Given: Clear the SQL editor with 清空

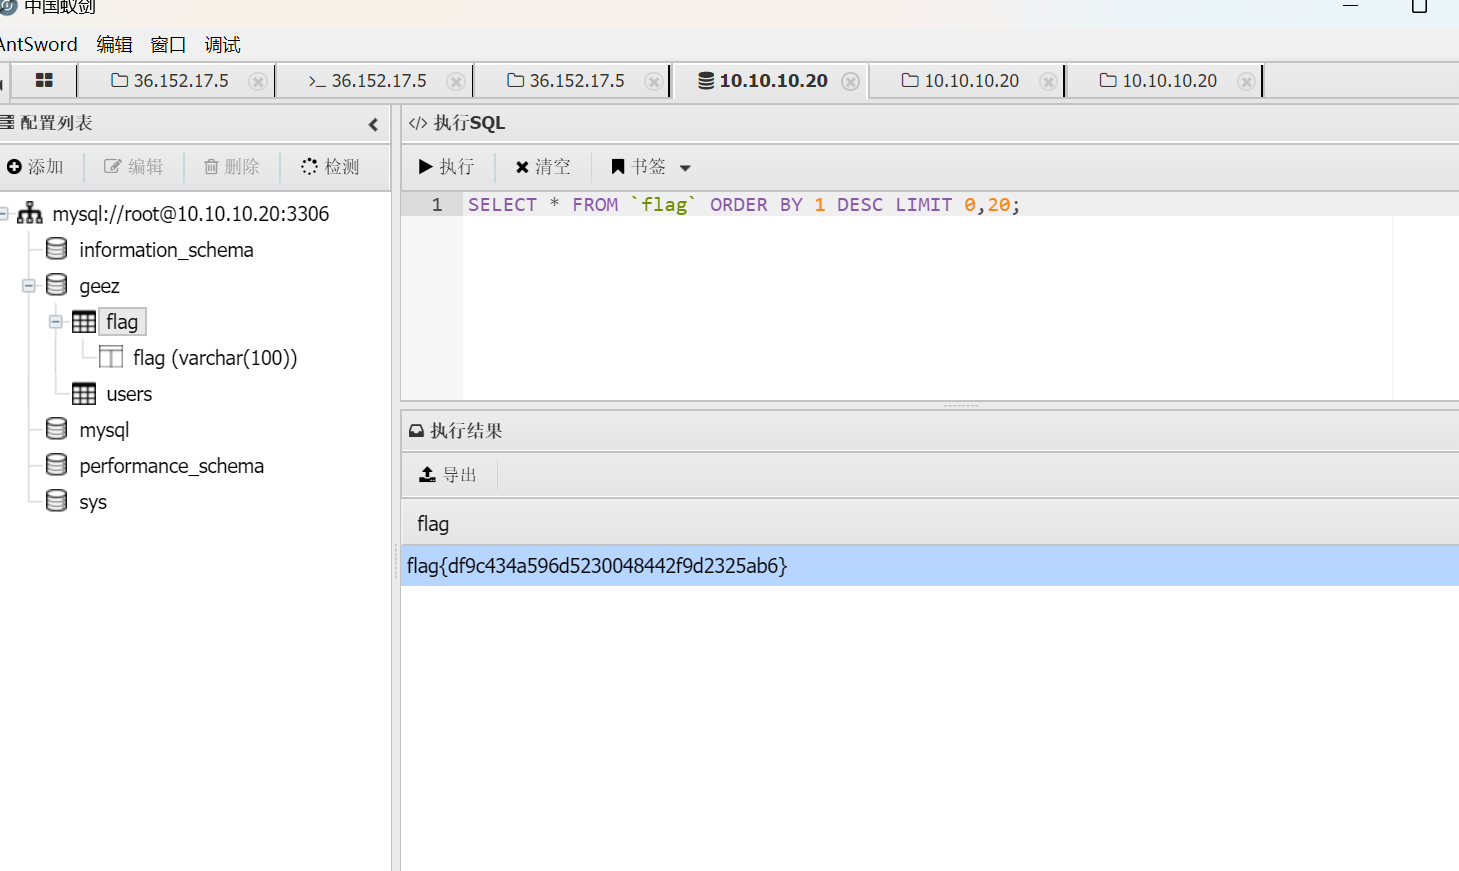Looking at the screenshot, I should [543, 167].
